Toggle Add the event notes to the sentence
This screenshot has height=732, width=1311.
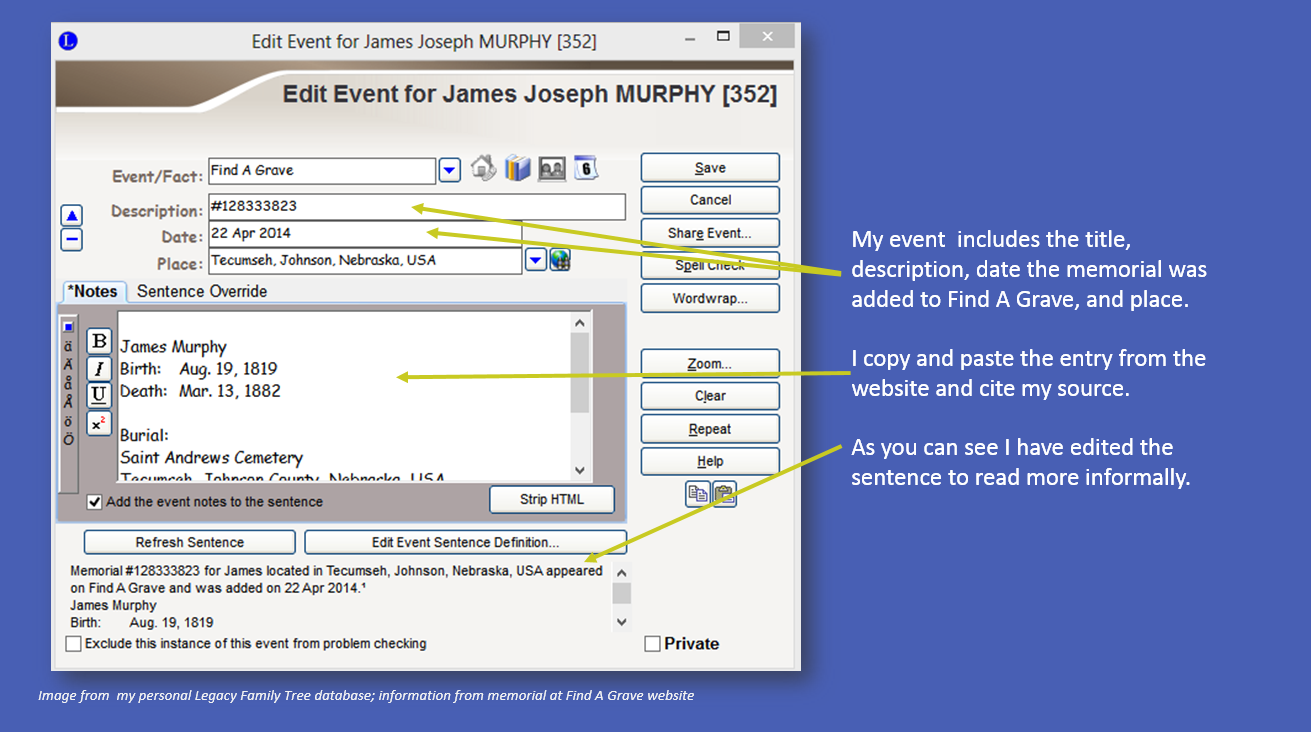(95, 502)
